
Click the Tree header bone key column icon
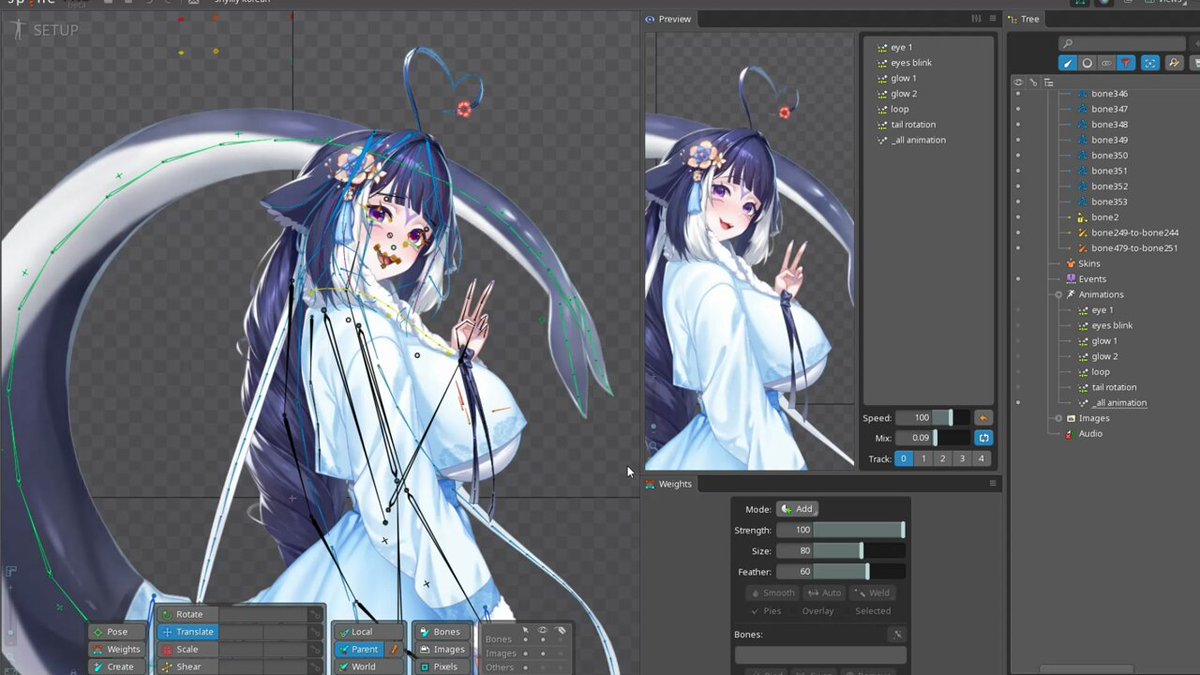(1033, 82)
